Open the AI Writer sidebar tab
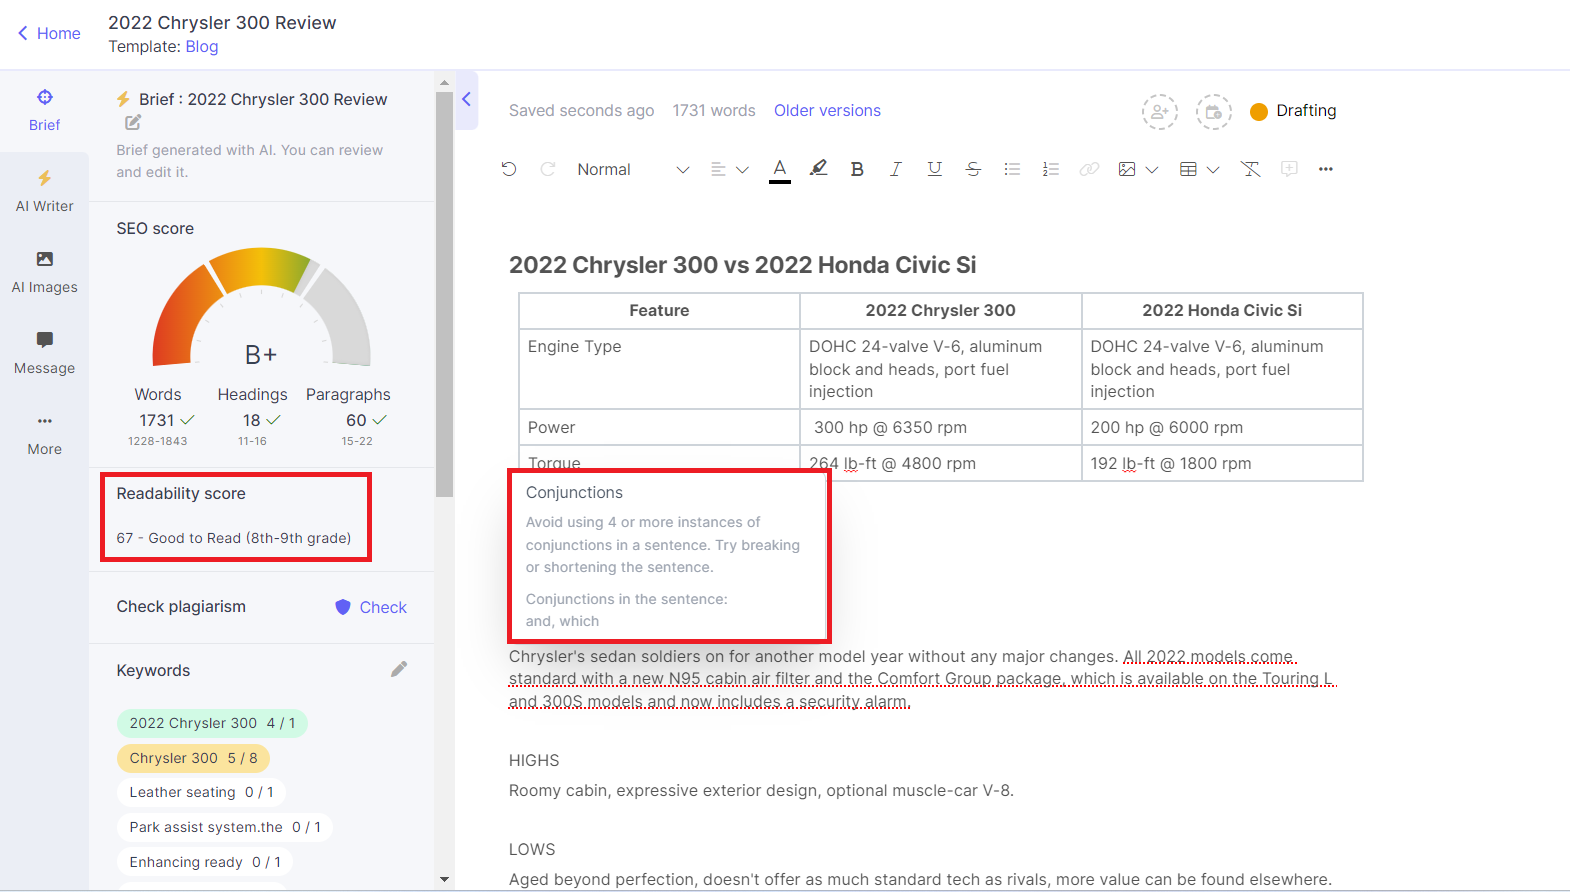1570x892 pixels. click(x=44, y=192)
